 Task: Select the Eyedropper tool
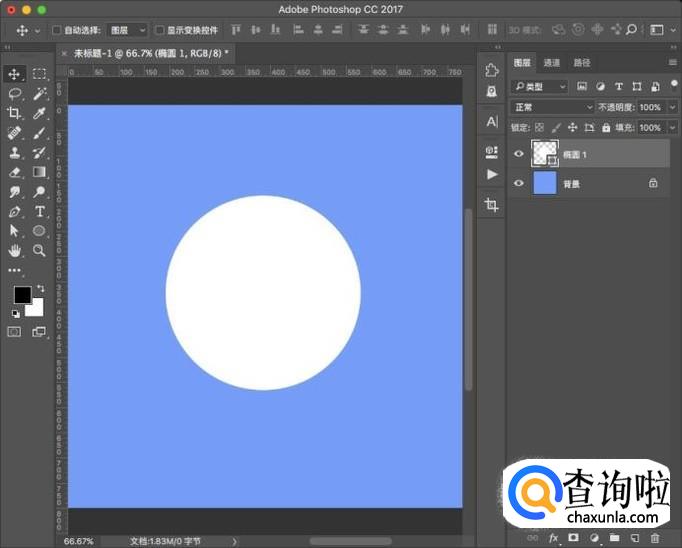click(40, 113)
